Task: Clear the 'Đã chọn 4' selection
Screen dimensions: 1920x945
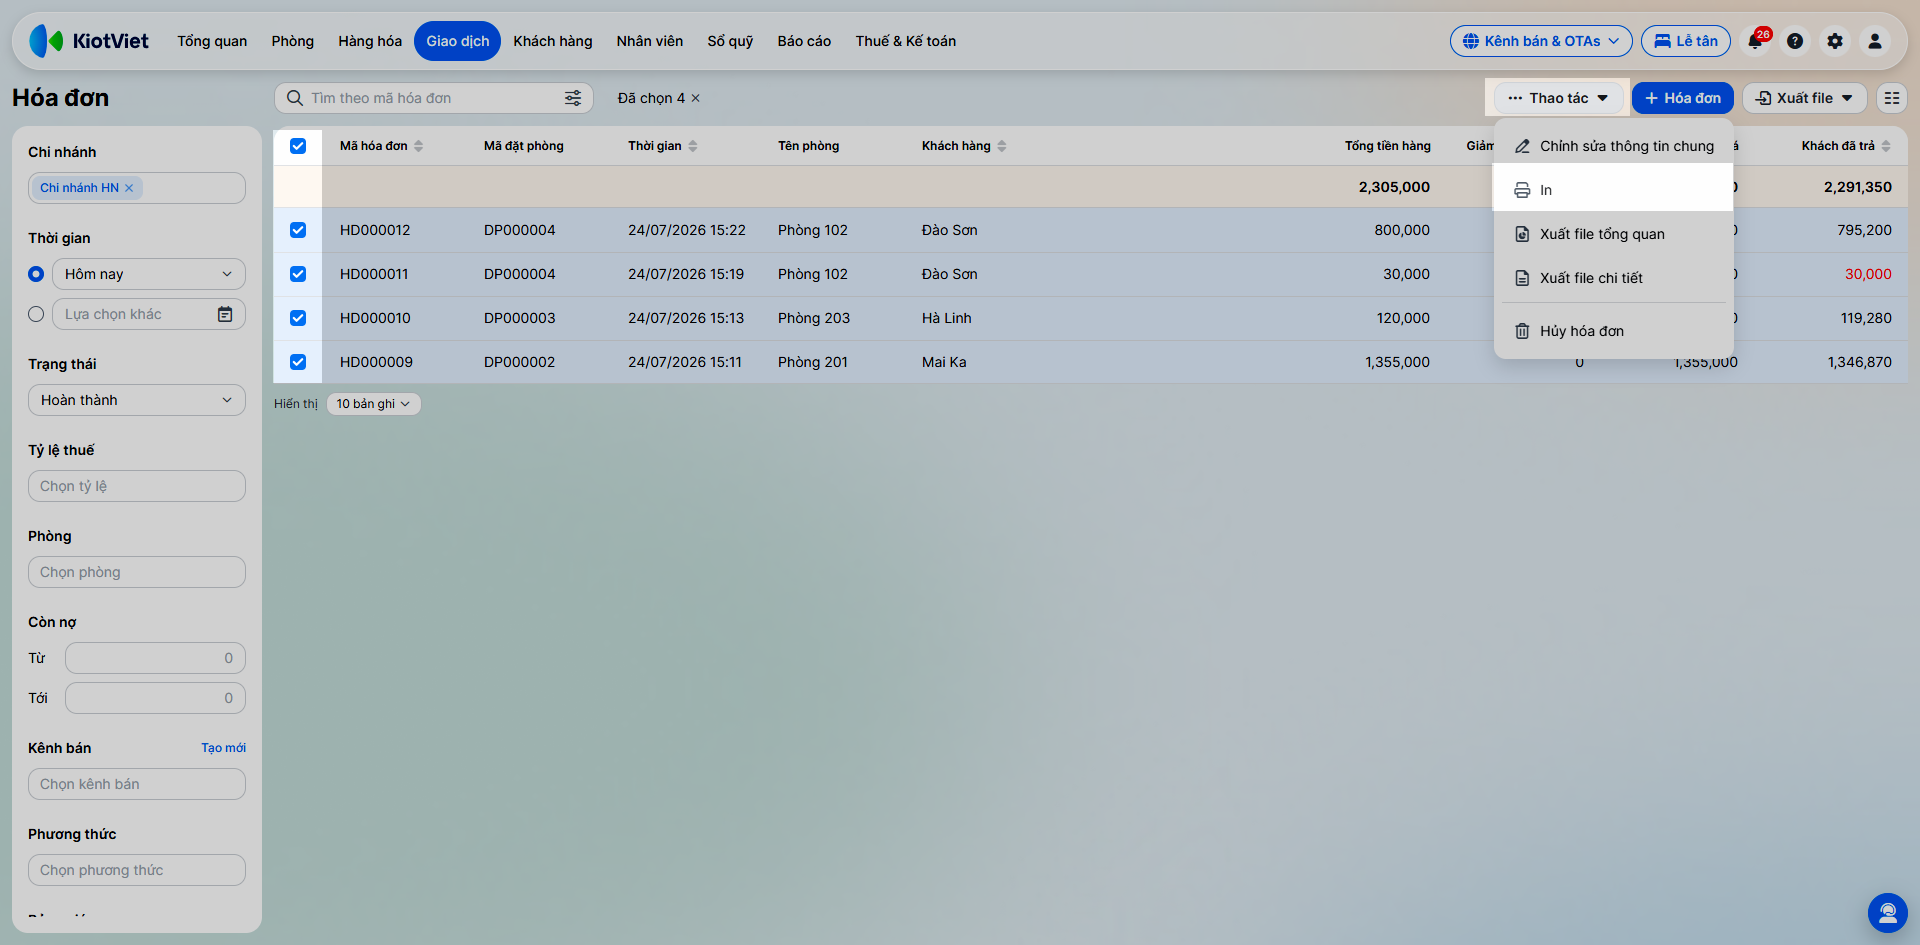Action: pyautogui.click(x=696, y=98)
